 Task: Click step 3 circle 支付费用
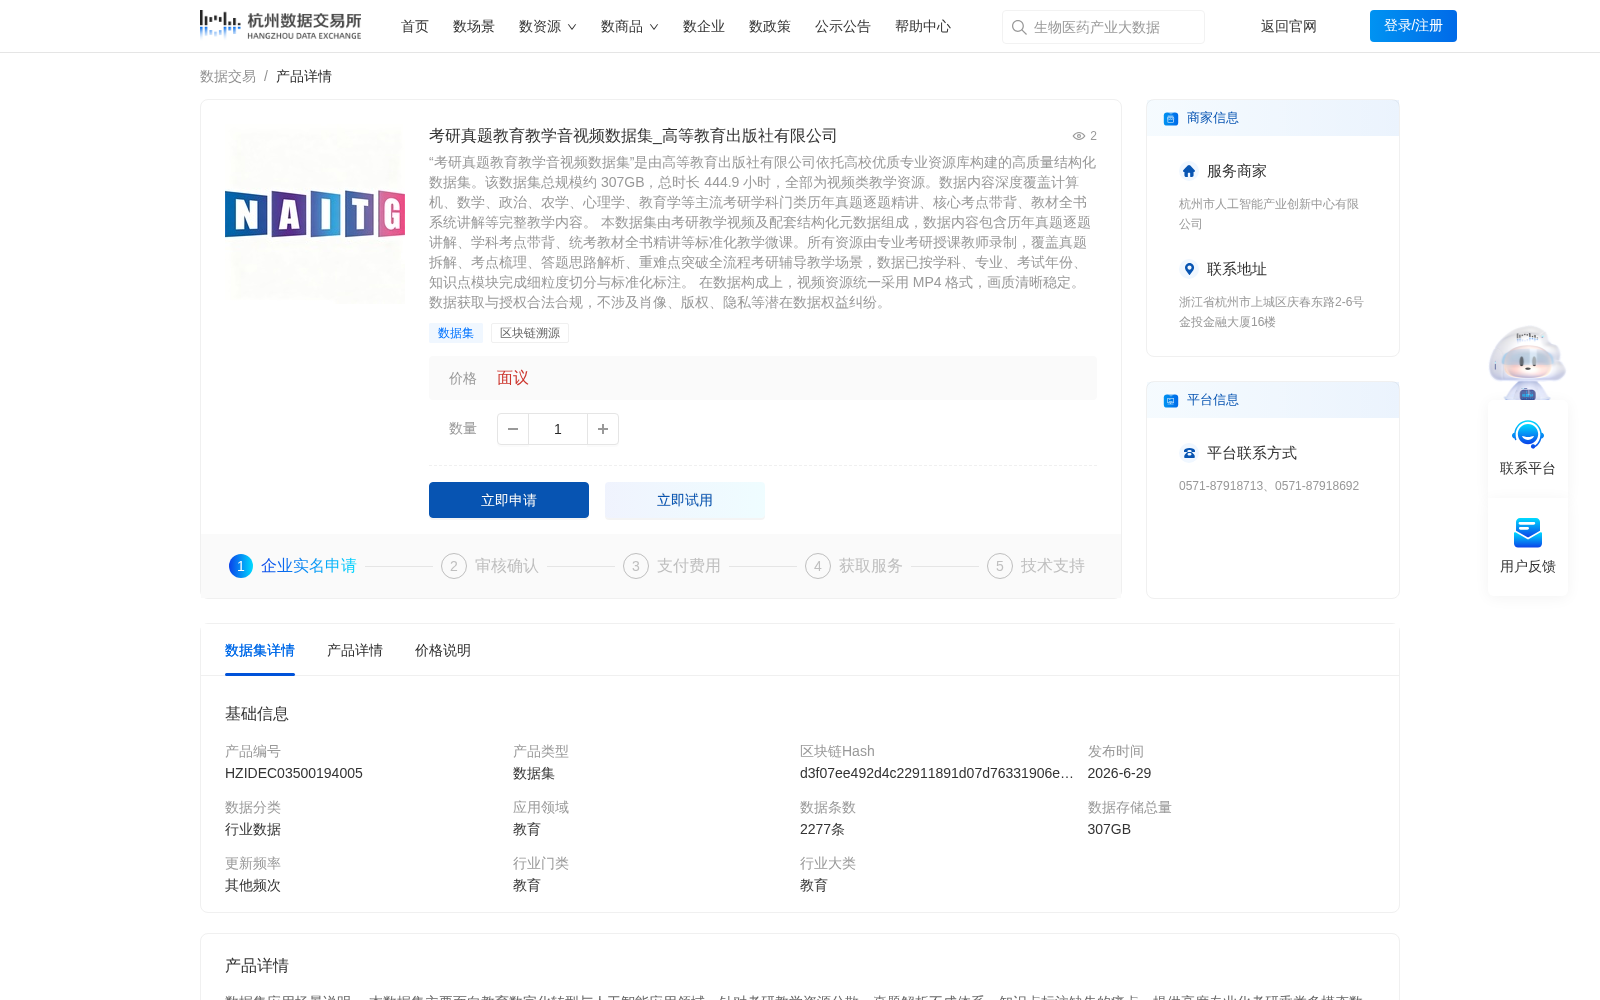636,566
